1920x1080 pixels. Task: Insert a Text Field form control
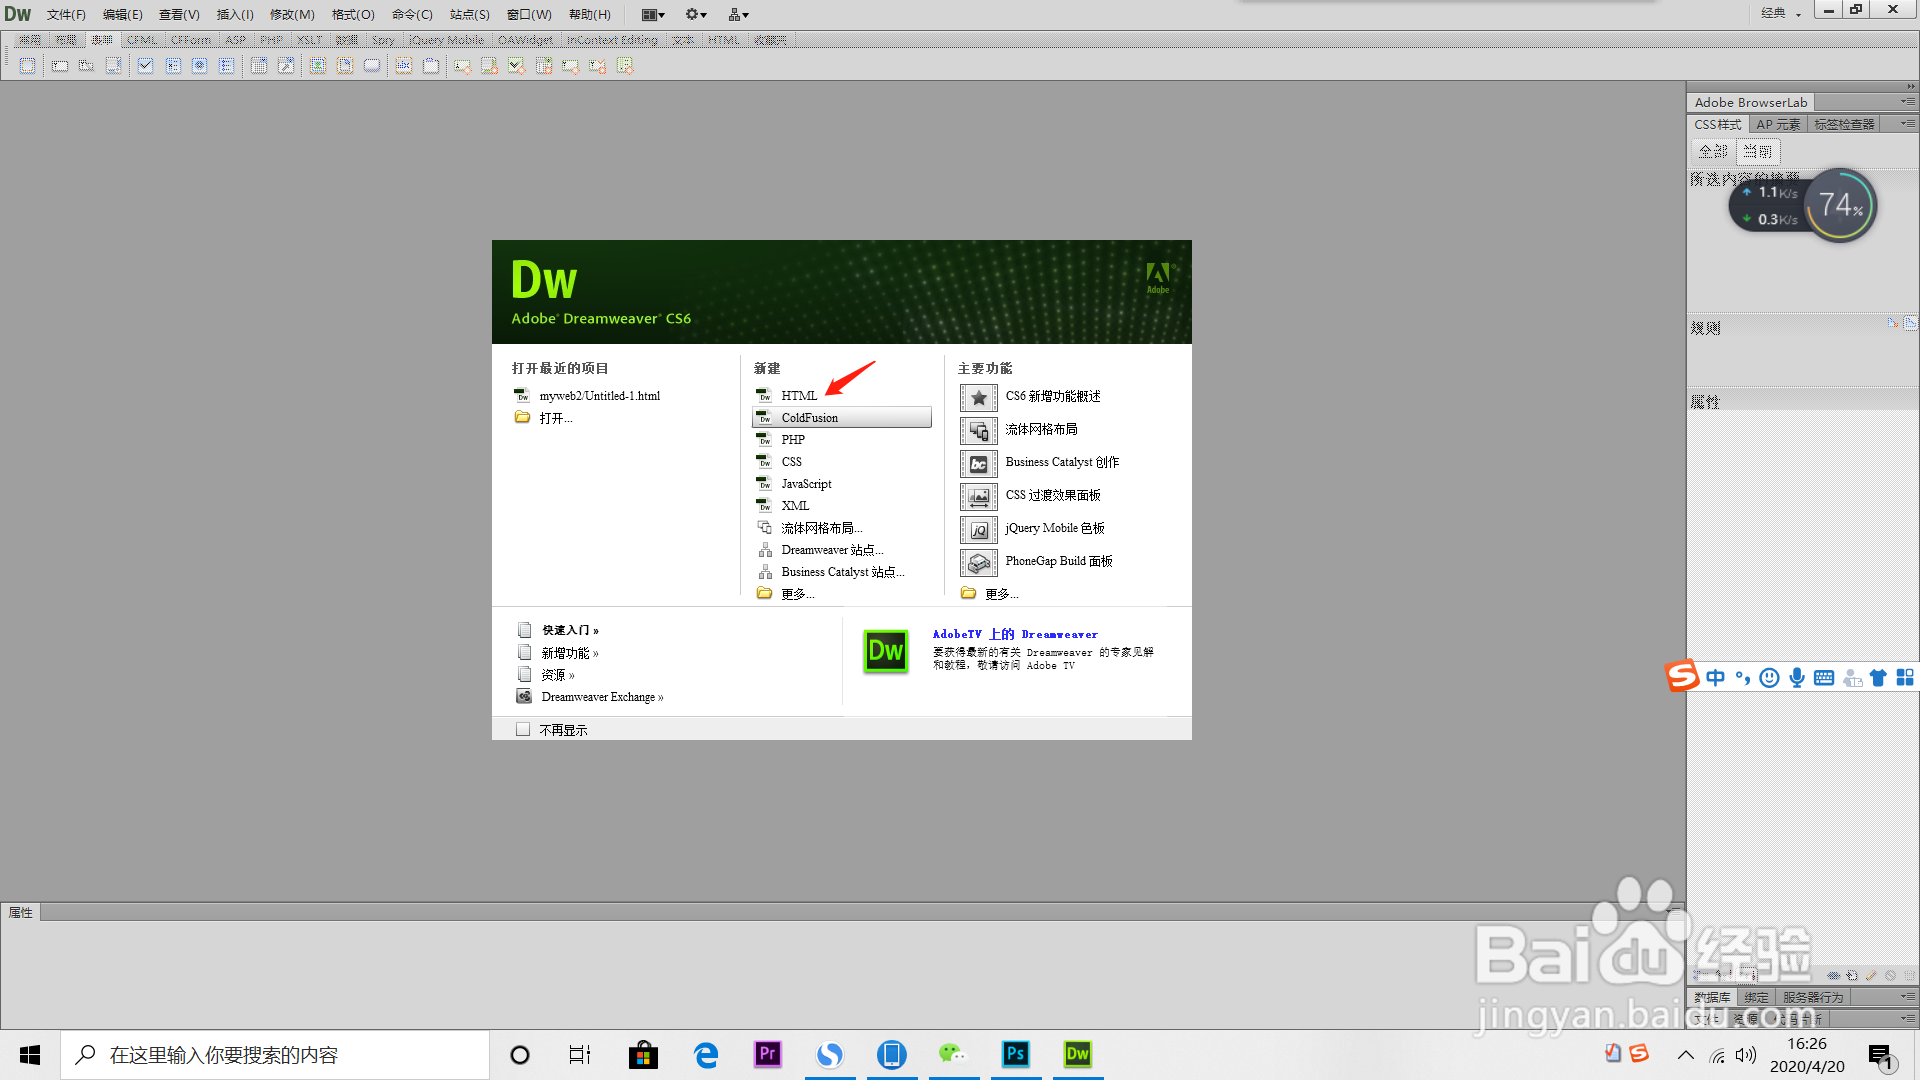pos(60,66)
